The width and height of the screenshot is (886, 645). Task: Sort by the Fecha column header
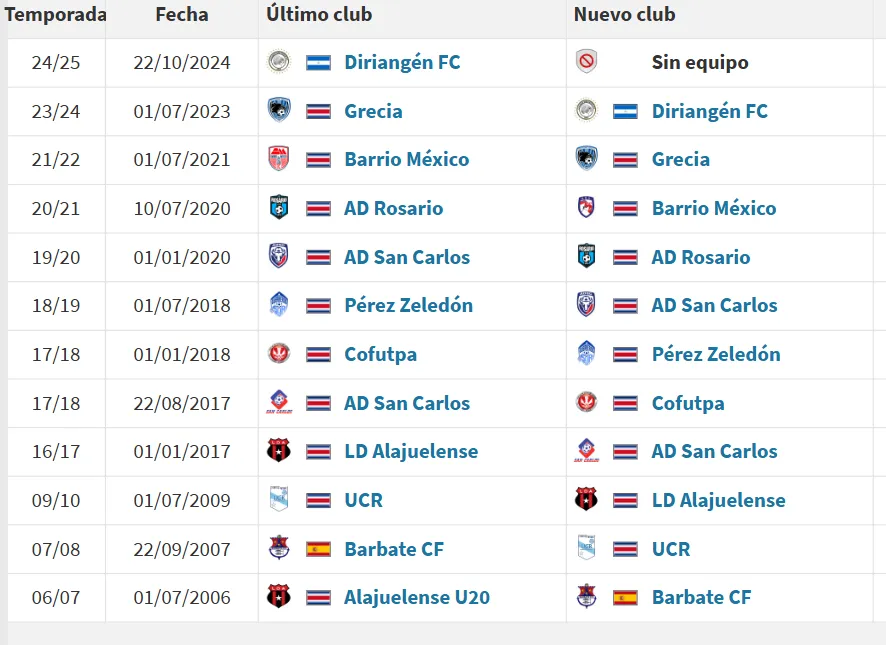click(x=180, y=14)
